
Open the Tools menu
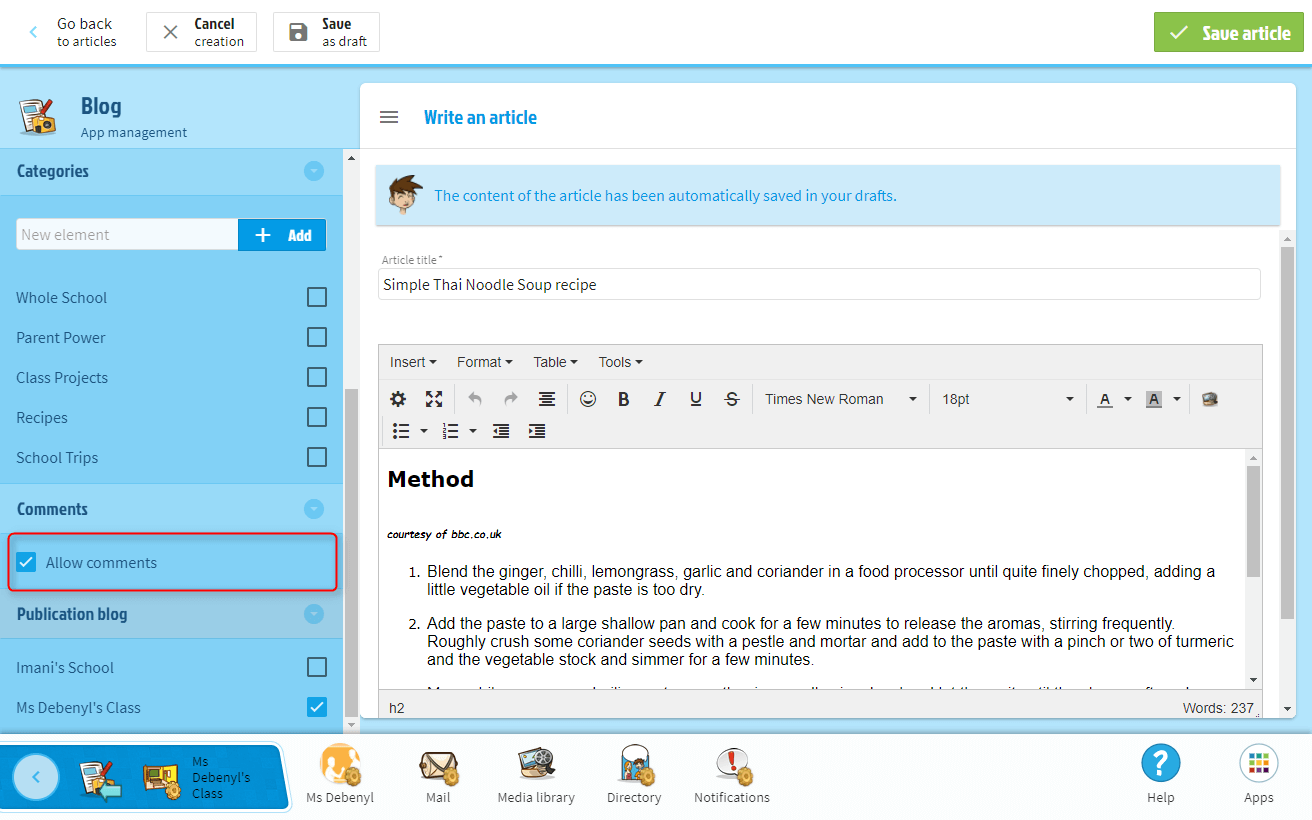pos(621,362)
